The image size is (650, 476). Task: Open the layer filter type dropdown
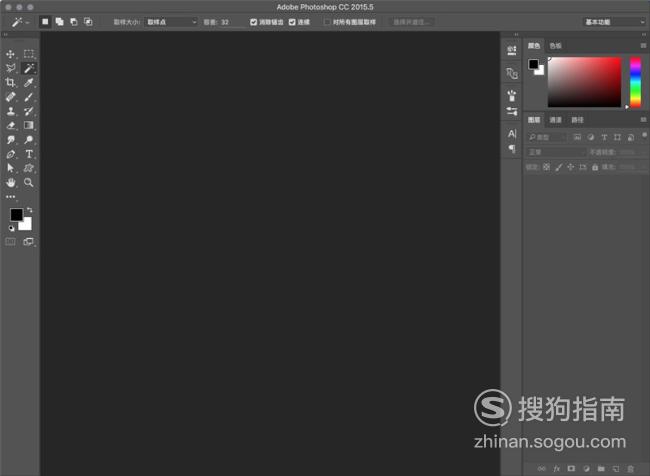547,137
